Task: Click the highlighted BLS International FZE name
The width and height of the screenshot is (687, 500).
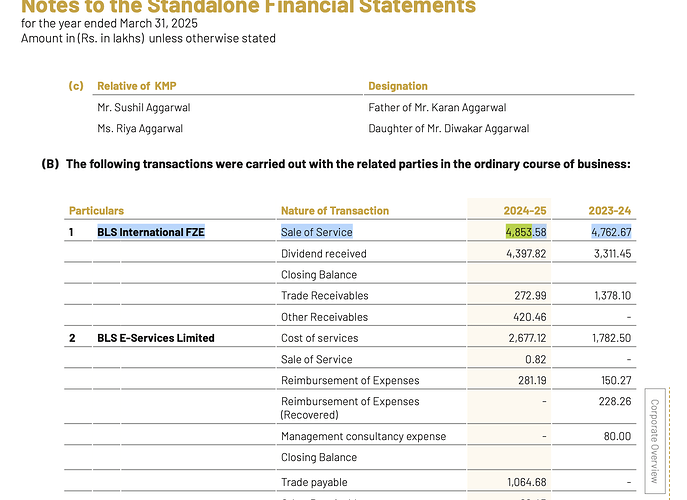Action: [x=153, y=232]
